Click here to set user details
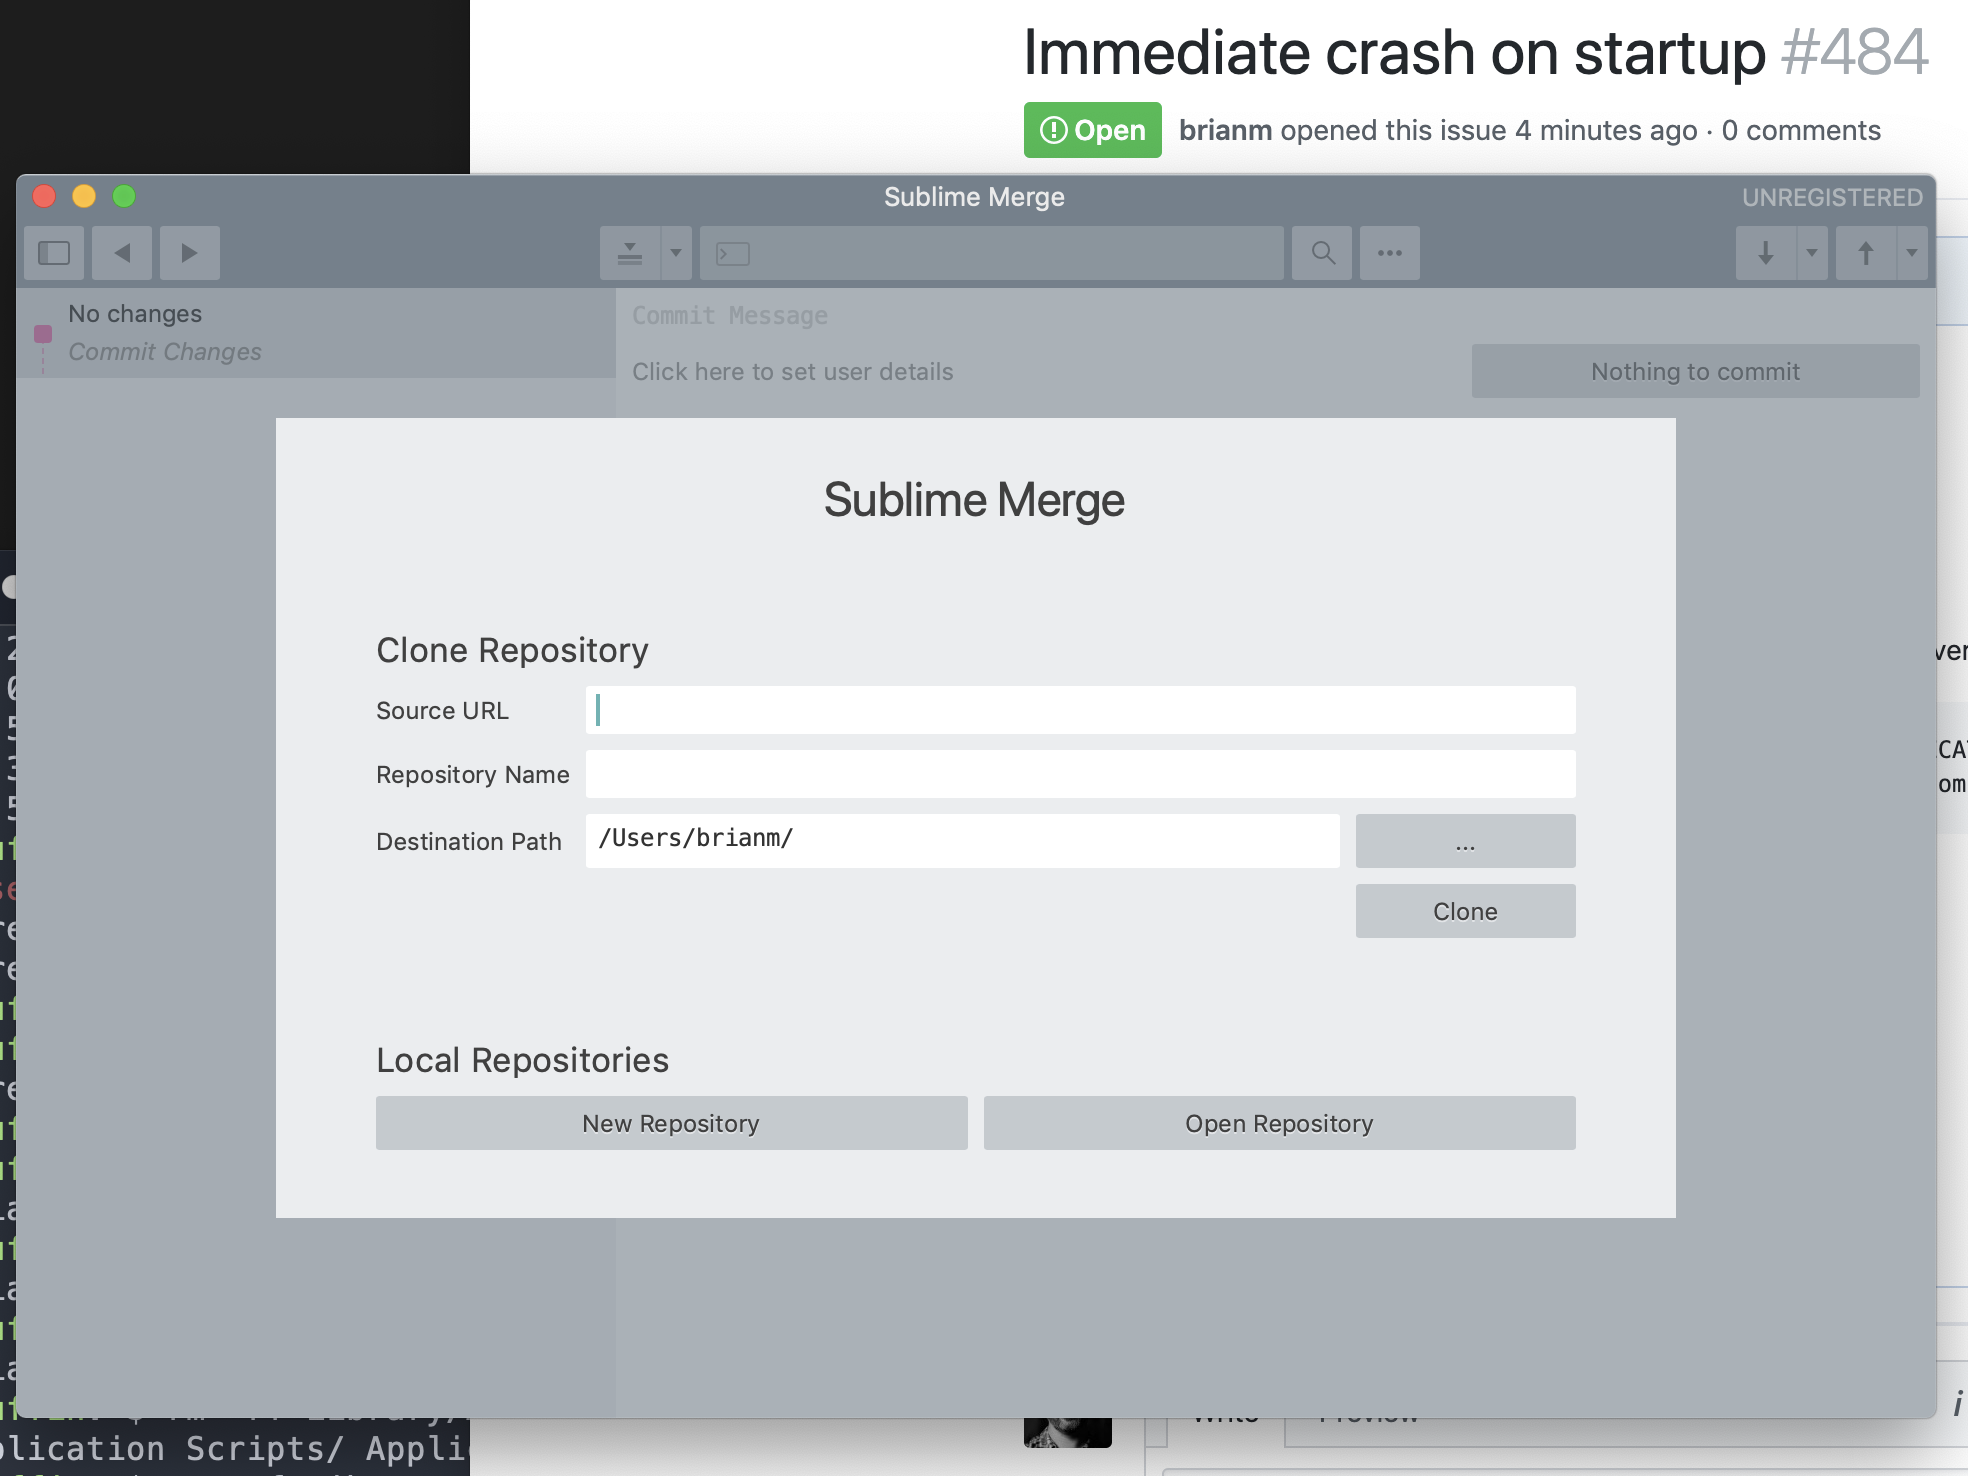1968x1476 pixels. [x=792, y=371]
